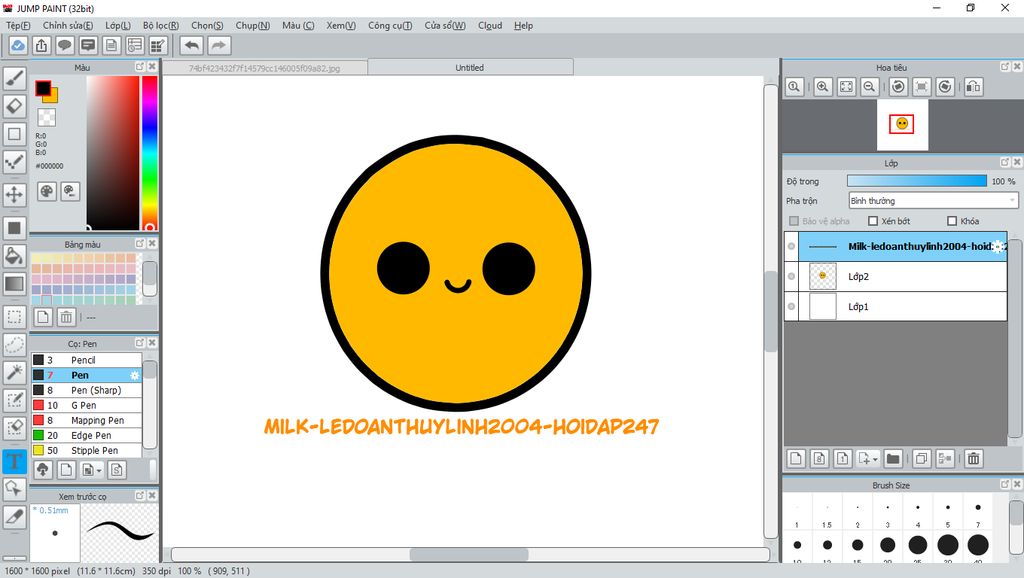
Task: Open the Bộ lọc menu
Action: coord(161,25)
